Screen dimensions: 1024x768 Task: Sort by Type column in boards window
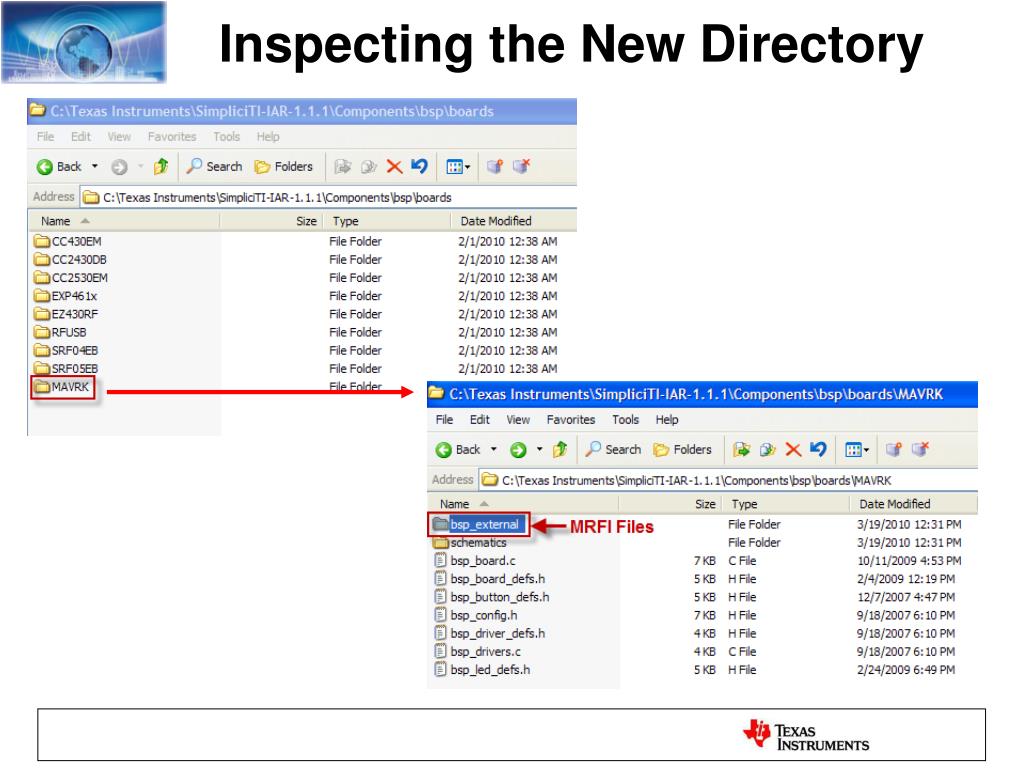click(x=387, y=221)
